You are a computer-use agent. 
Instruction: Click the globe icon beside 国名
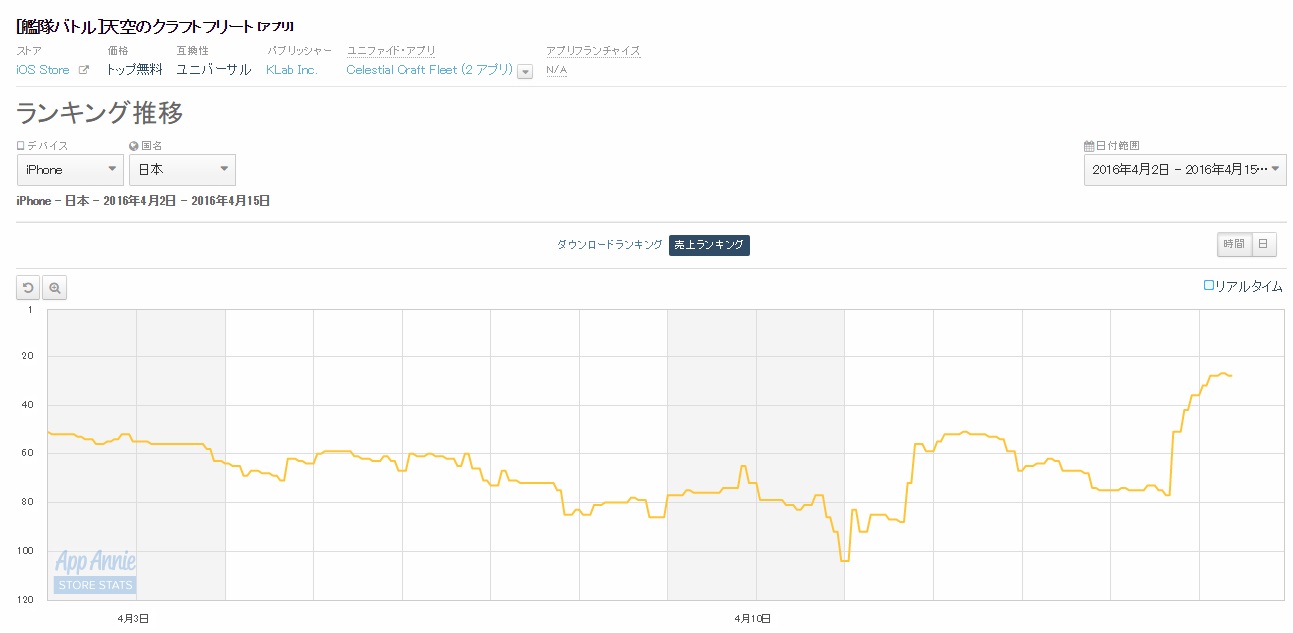[134, 146]
